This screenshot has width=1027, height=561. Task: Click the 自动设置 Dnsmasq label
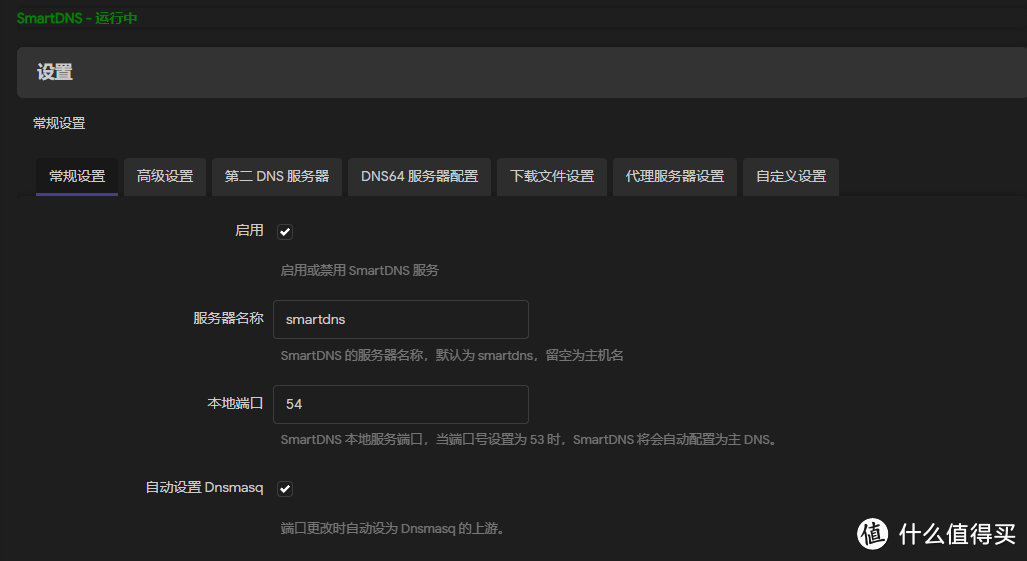click(x=204, y=488)
